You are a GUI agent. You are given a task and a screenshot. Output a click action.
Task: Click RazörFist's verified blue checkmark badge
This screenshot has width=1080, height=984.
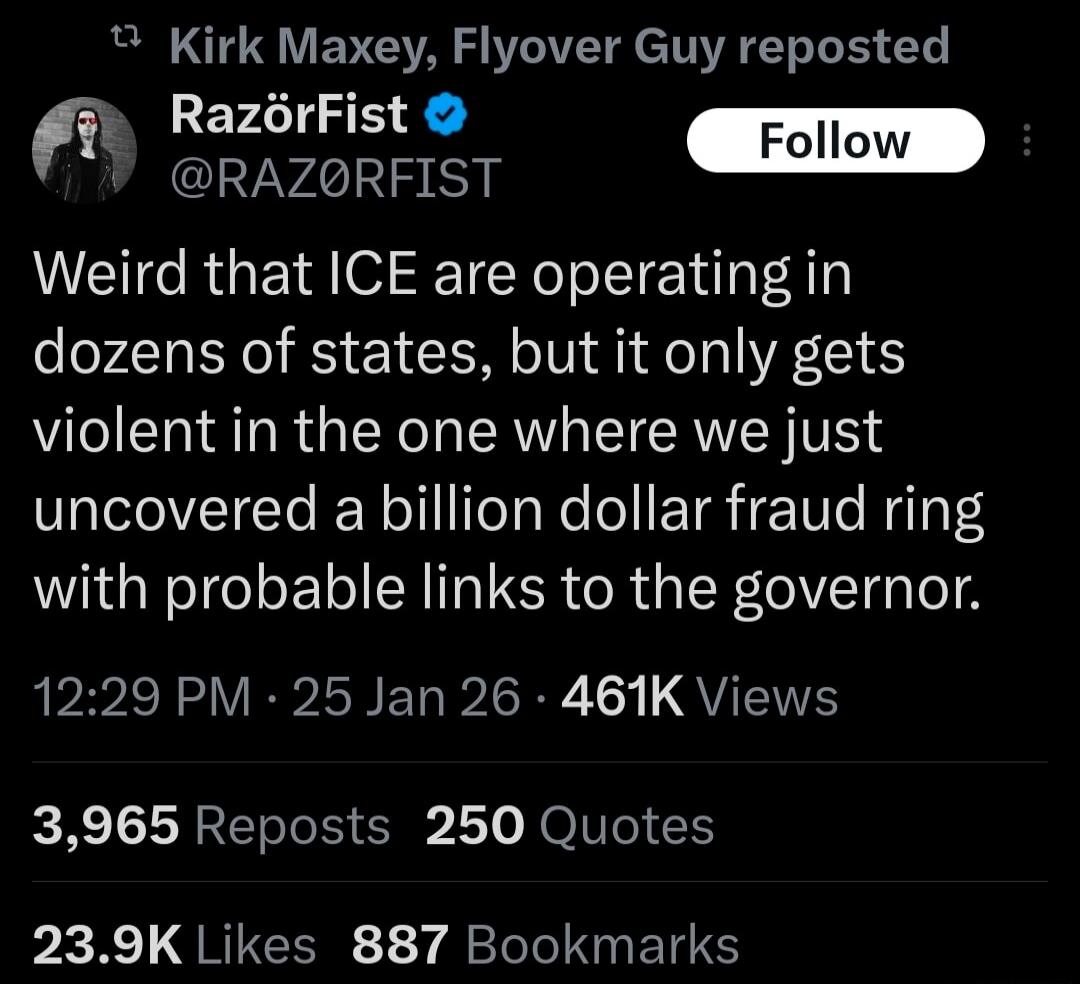tap(443, 115)
